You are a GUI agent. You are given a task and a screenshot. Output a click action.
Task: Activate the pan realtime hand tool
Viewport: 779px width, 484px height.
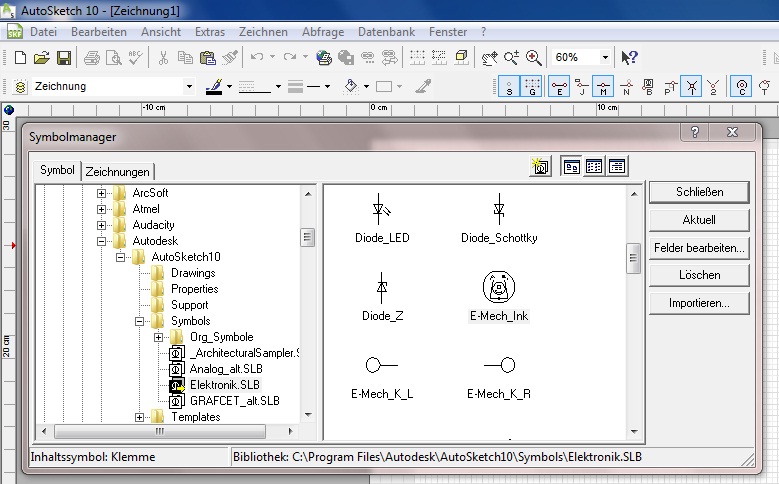click(489, 58)
